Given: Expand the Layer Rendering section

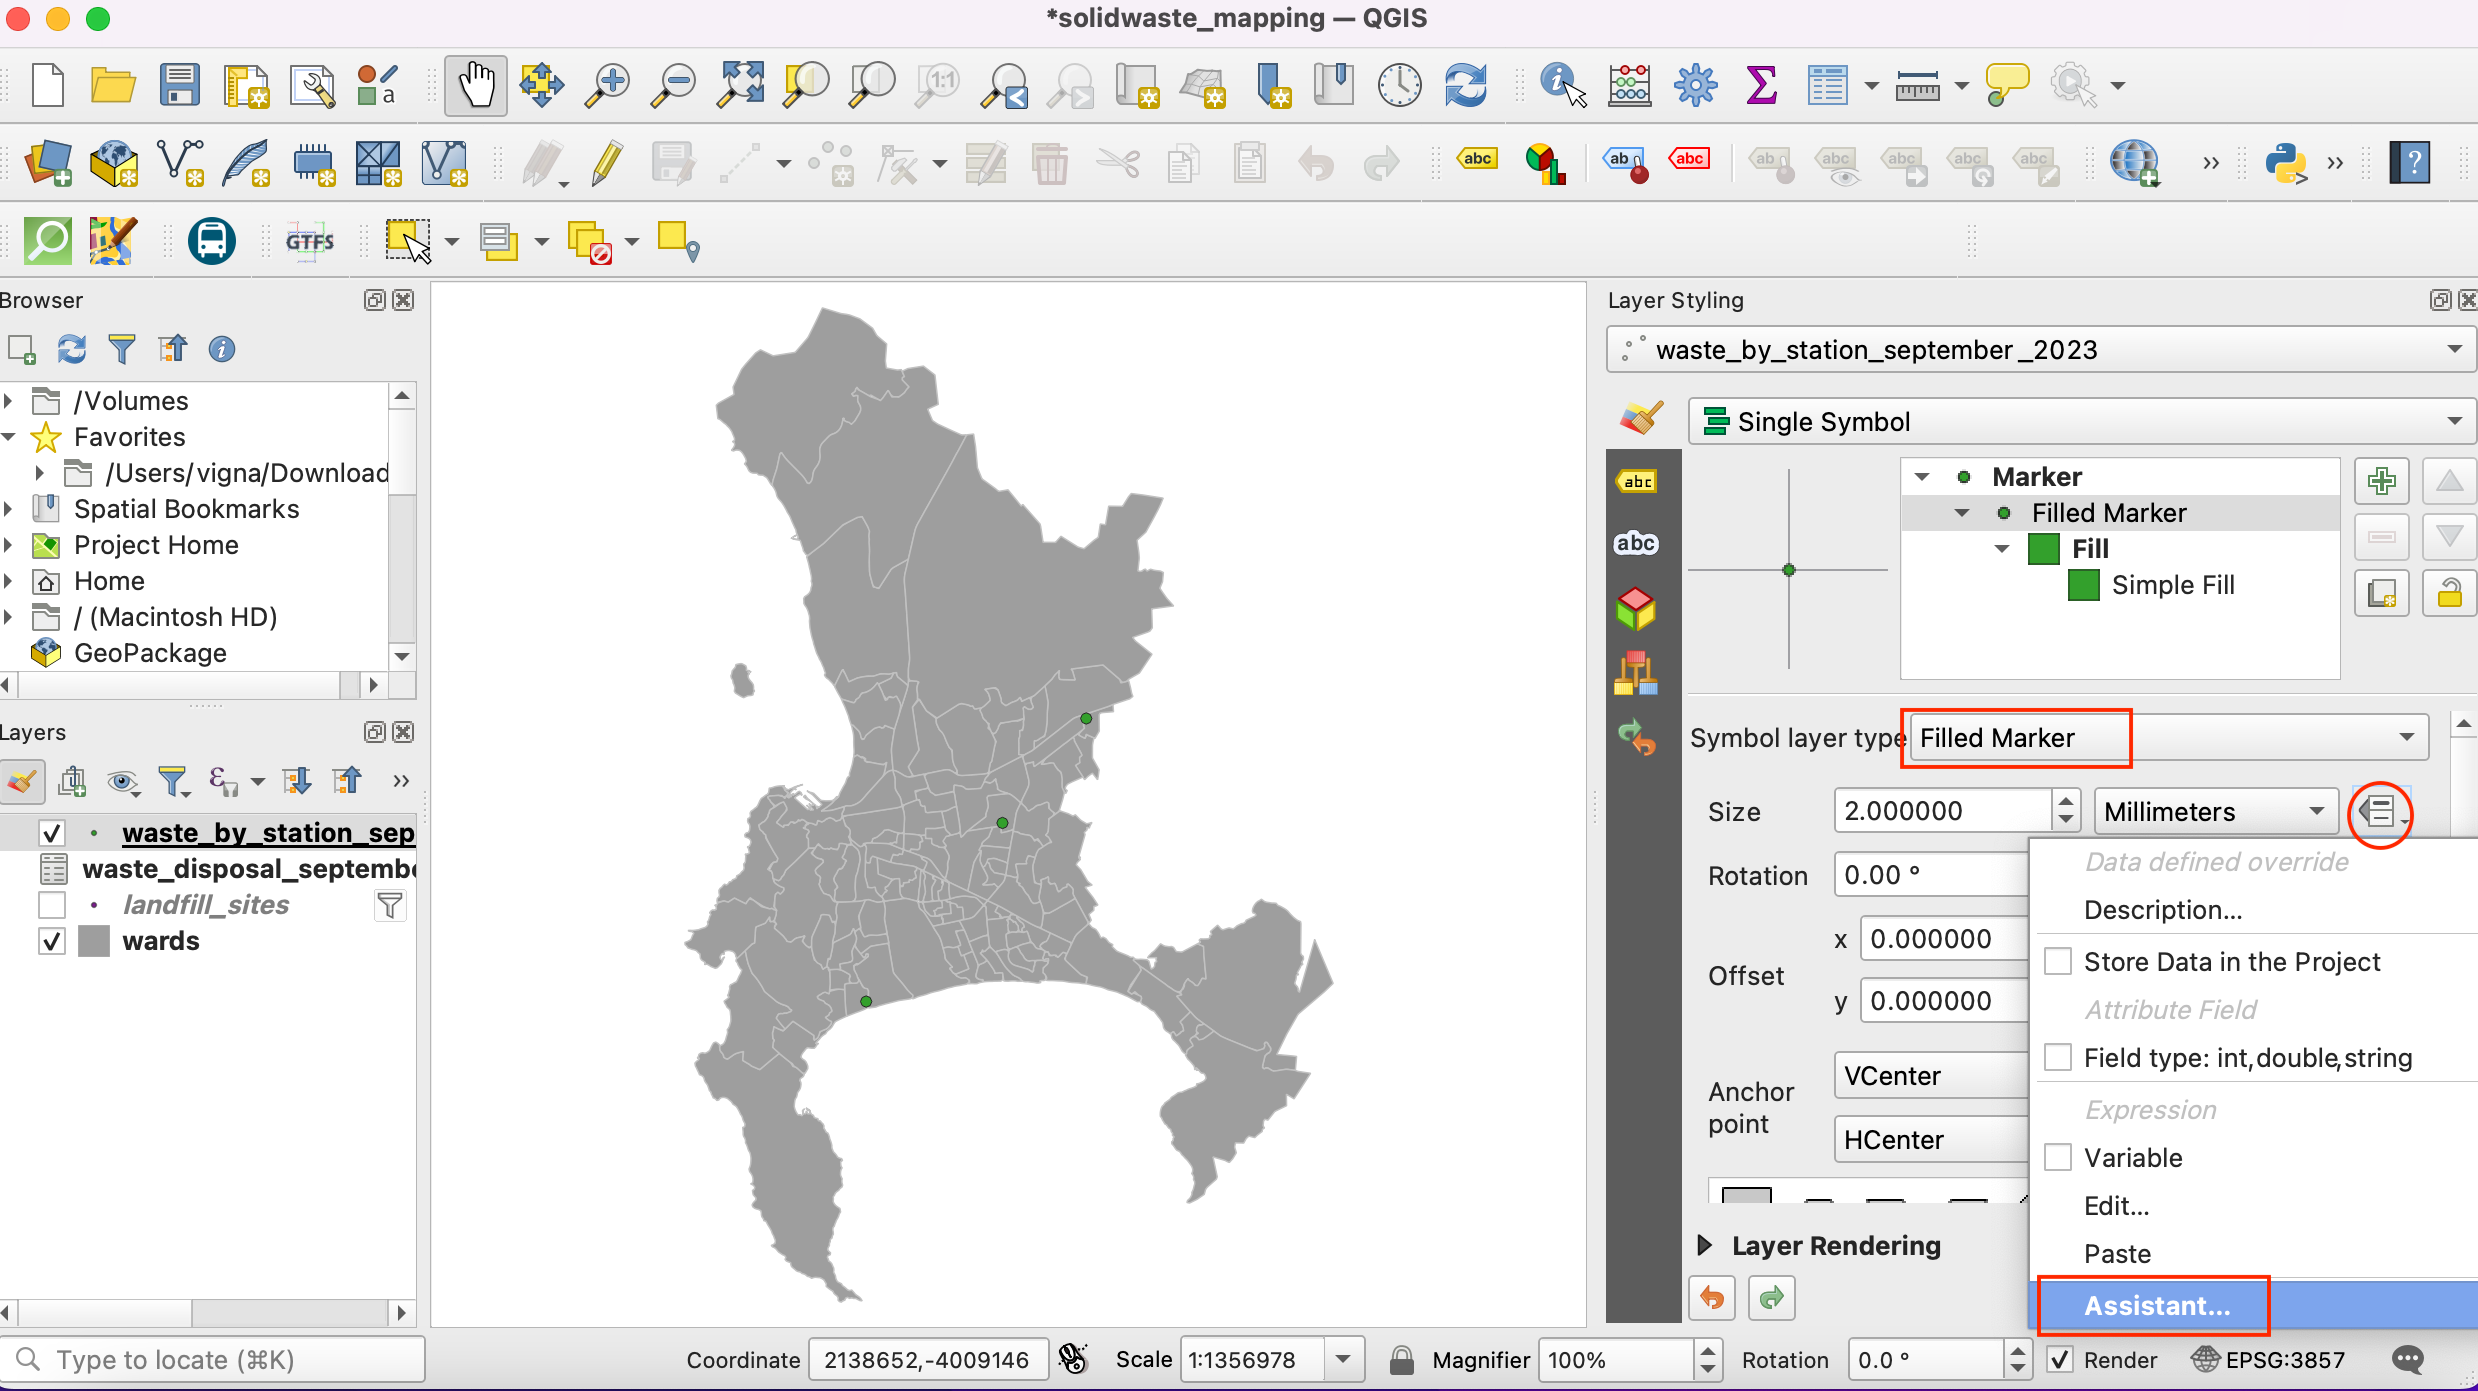Looking at the screenshot, I should tap(1706, 1245).
